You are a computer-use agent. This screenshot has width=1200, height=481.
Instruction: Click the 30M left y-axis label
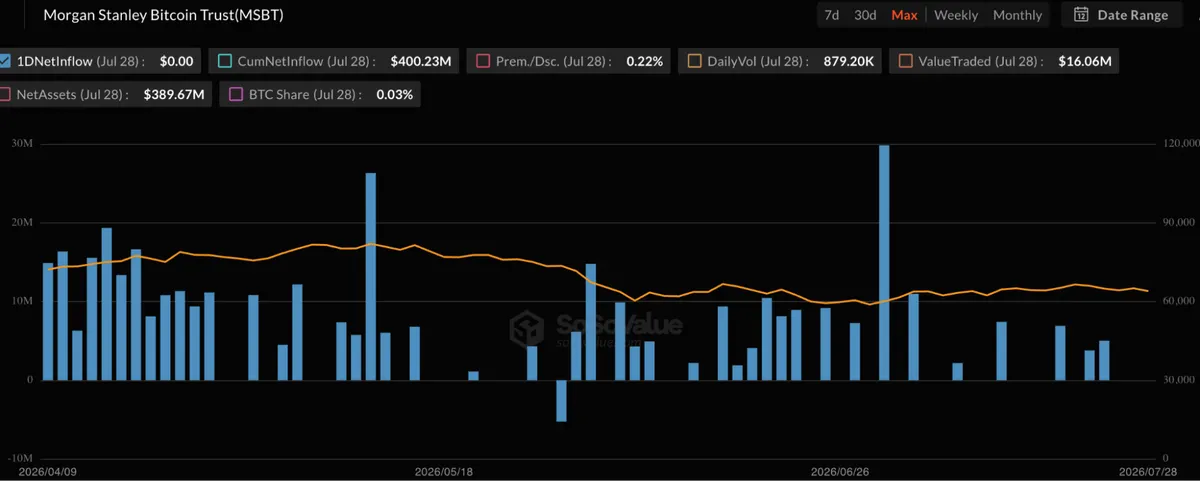(x=20, y=144)
